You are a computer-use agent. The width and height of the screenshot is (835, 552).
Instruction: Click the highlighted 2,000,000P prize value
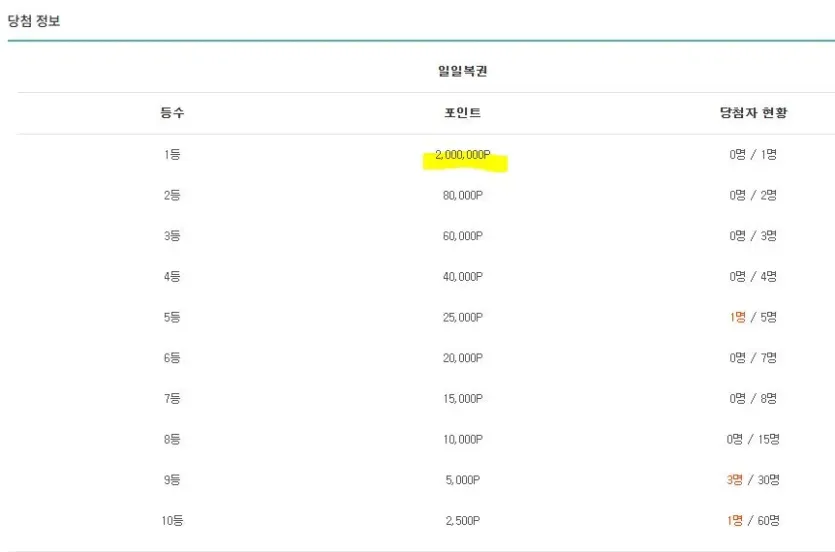[x=463, y=154]
